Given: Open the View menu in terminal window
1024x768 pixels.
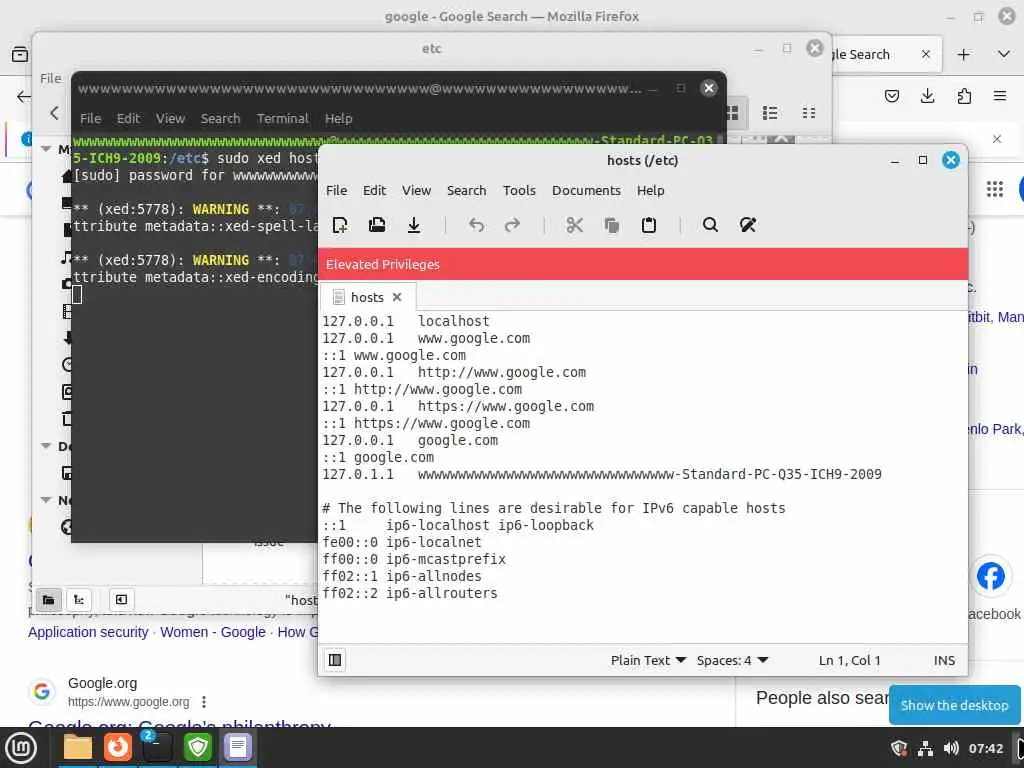Looking at the screenshot, I should pos(170,118).
